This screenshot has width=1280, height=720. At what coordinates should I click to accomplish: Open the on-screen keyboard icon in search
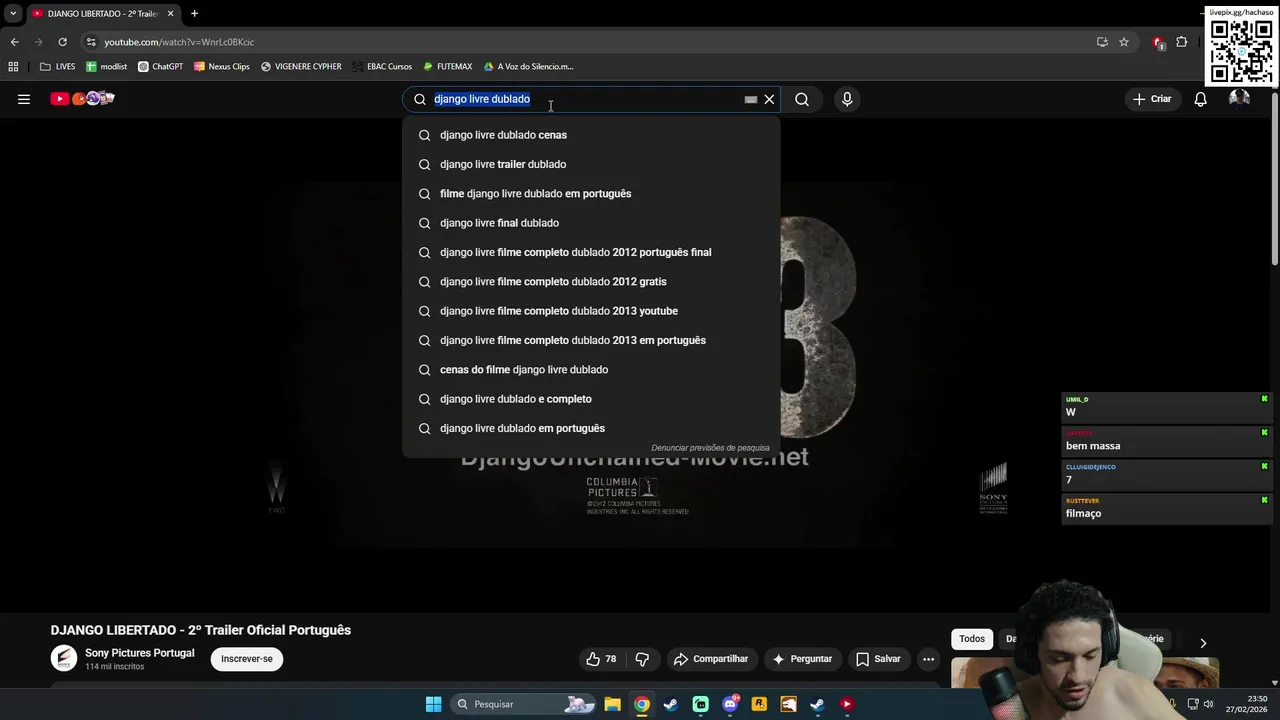751,100
